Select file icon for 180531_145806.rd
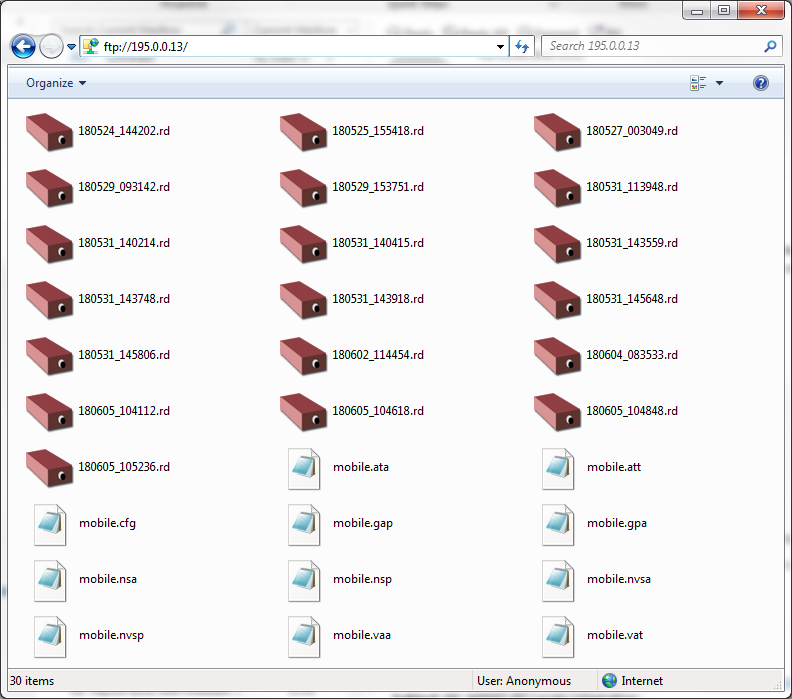The image size is (792, 699). coord(49,356)
